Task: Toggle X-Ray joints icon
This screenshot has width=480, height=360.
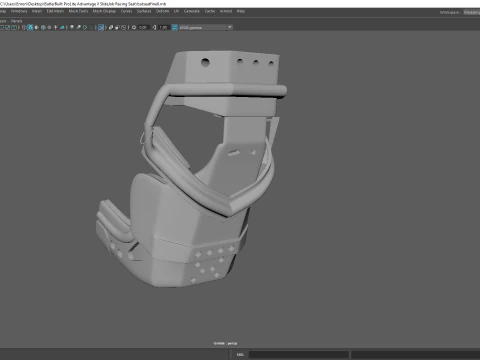Action: click(x=123, y=27)
